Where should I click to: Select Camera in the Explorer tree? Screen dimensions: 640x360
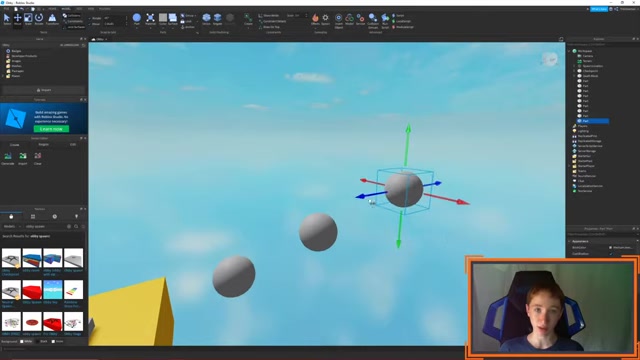[585, 56]
